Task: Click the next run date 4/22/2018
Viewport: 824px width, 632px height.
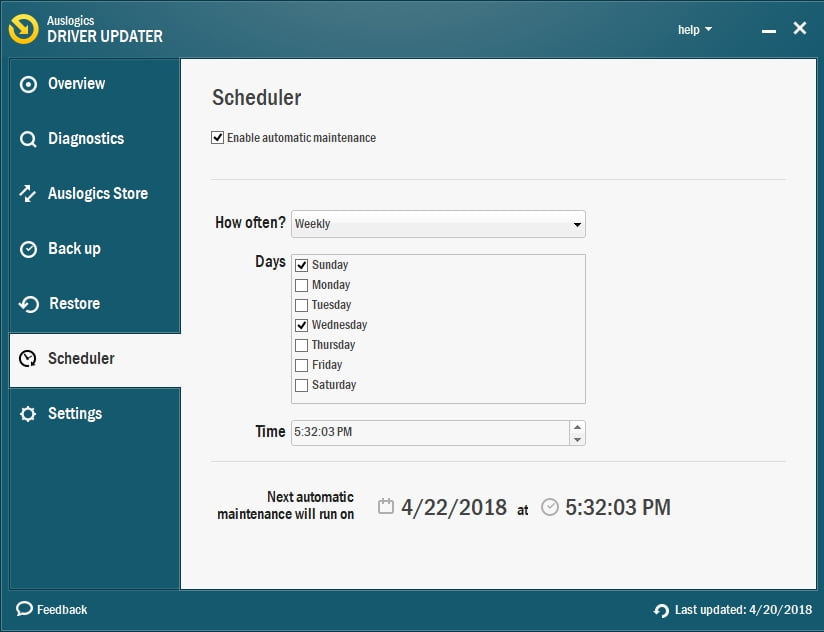Action: [454, 507]
